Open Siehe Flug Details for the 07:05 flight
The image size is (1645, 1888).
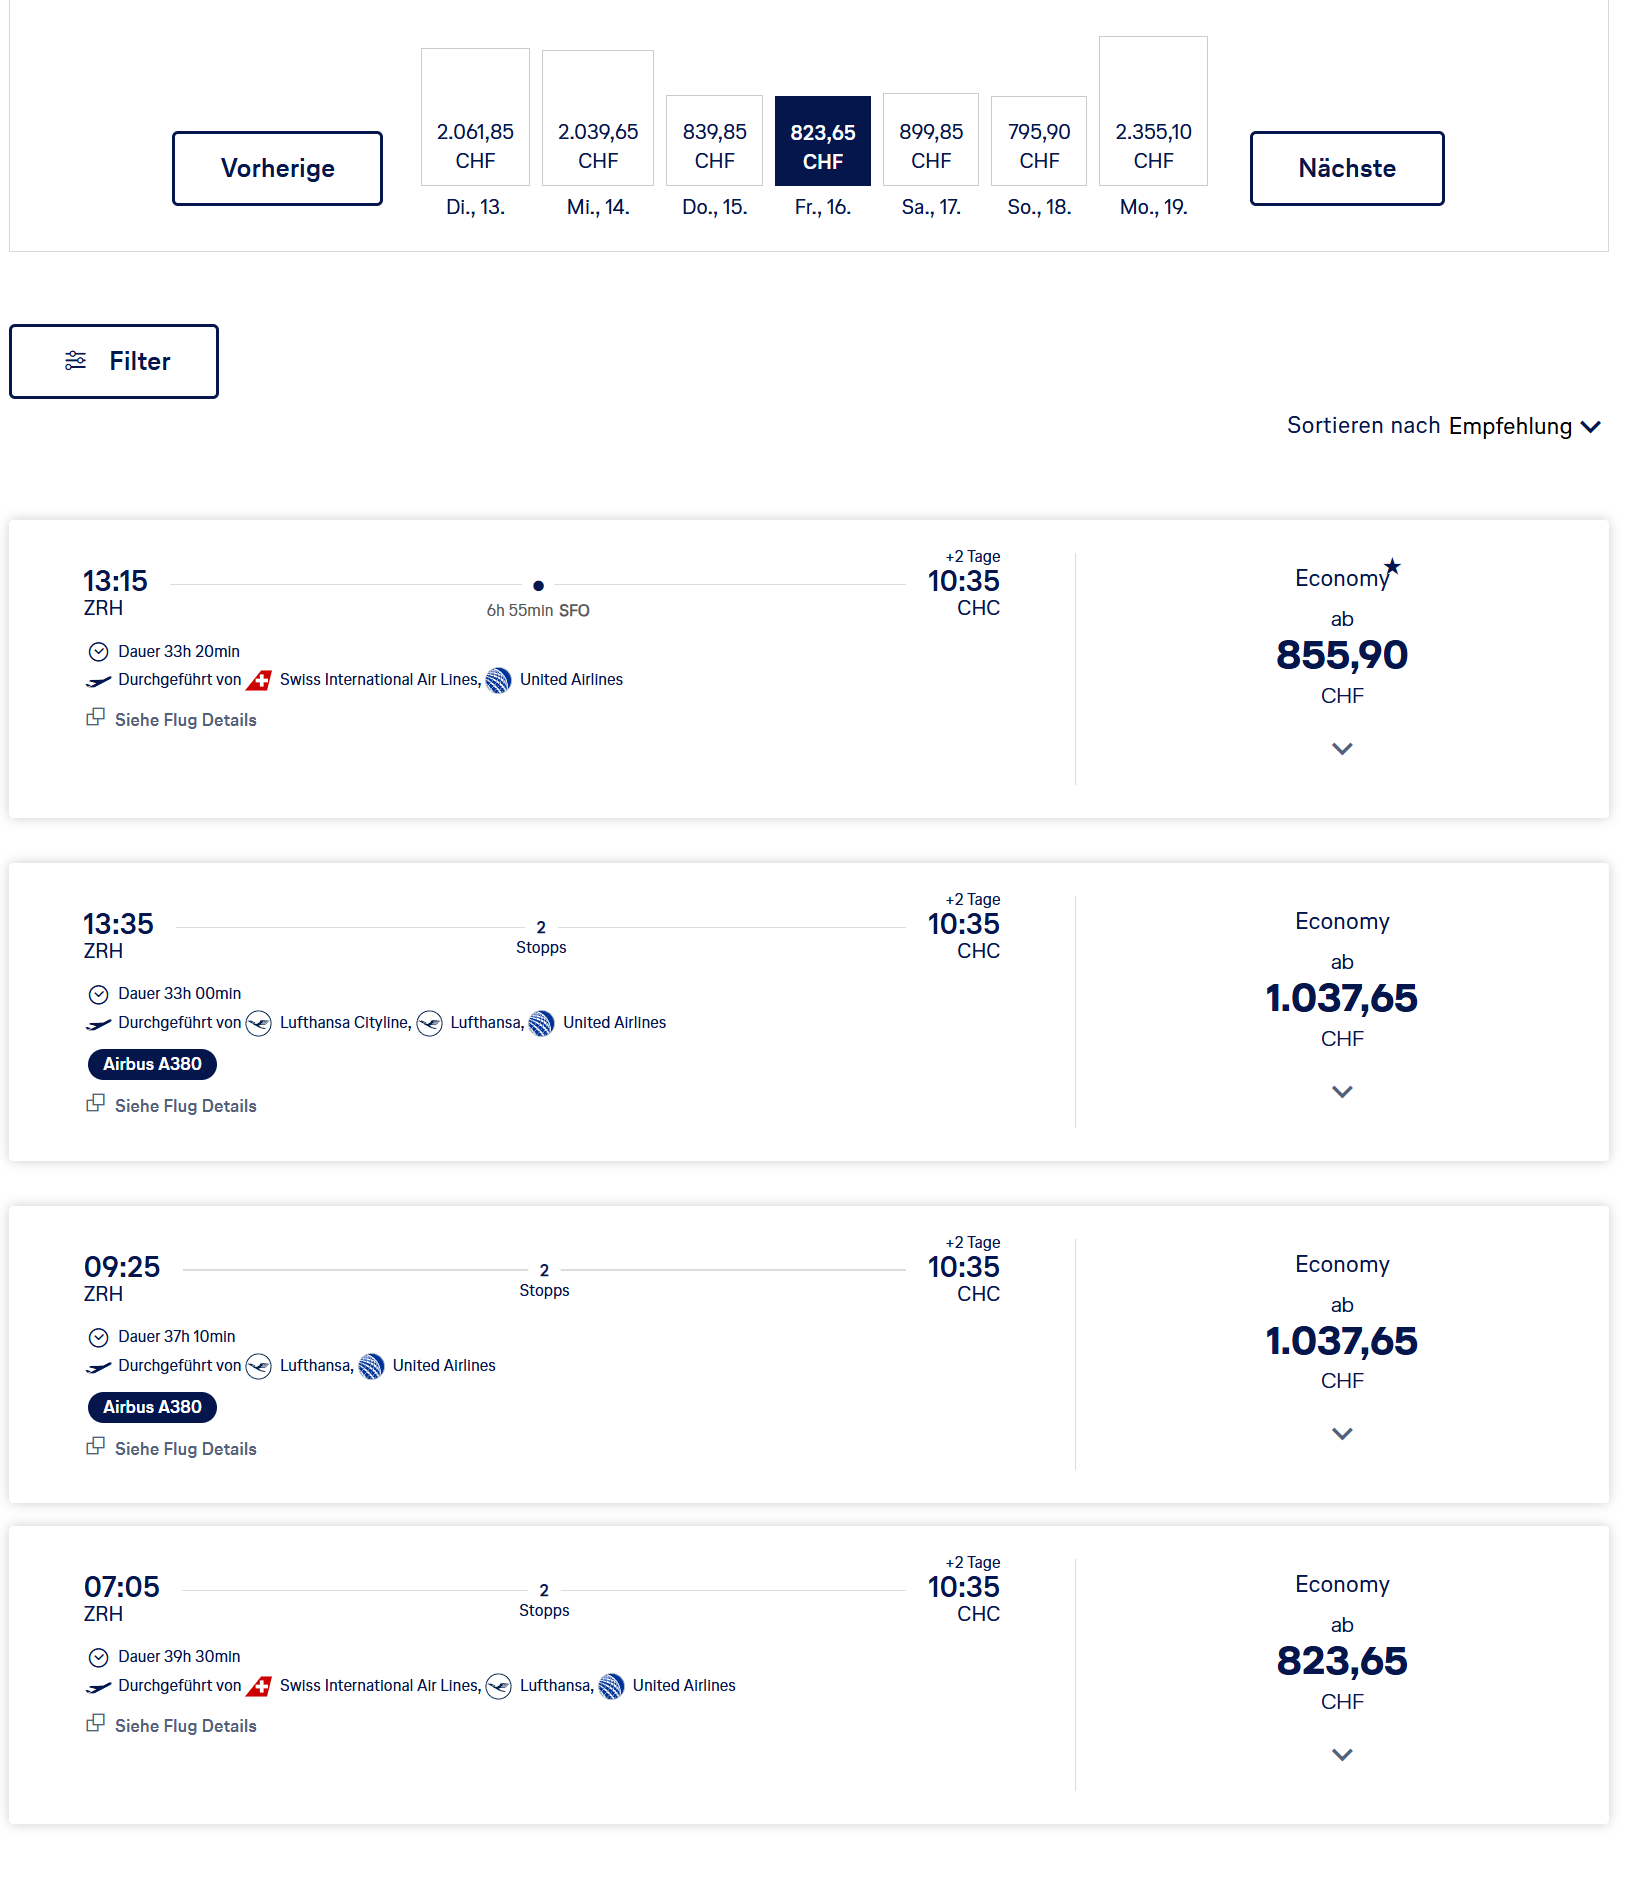click(185, 1726)
